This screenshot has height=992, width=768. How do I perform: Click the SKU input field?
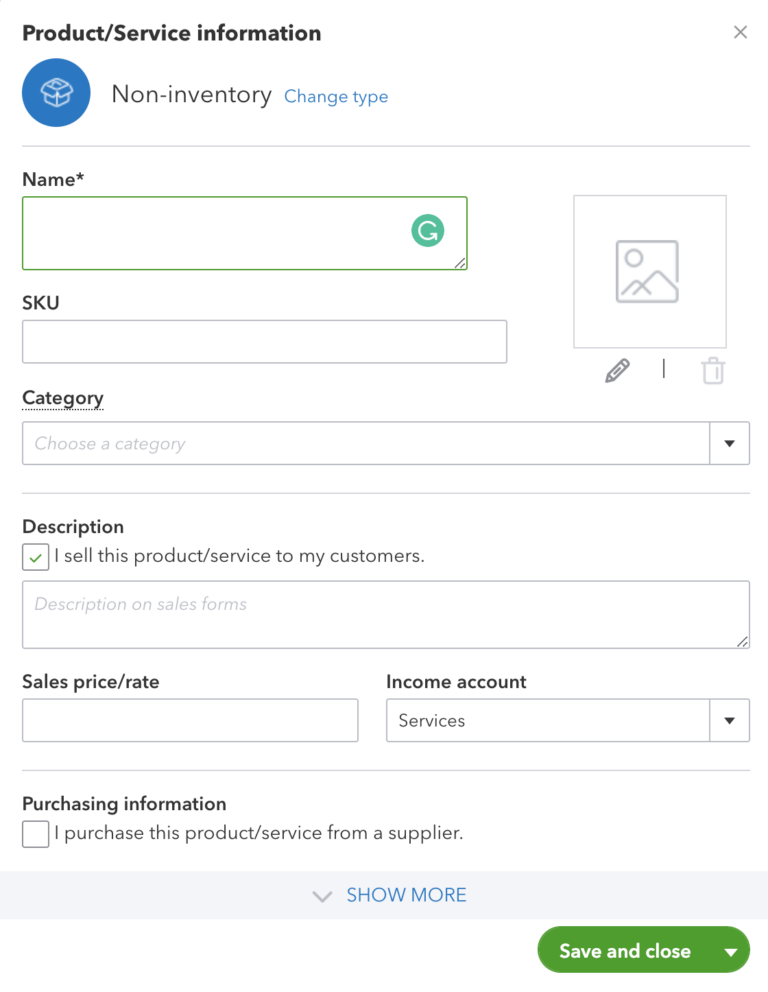click(x=264, y=341)
